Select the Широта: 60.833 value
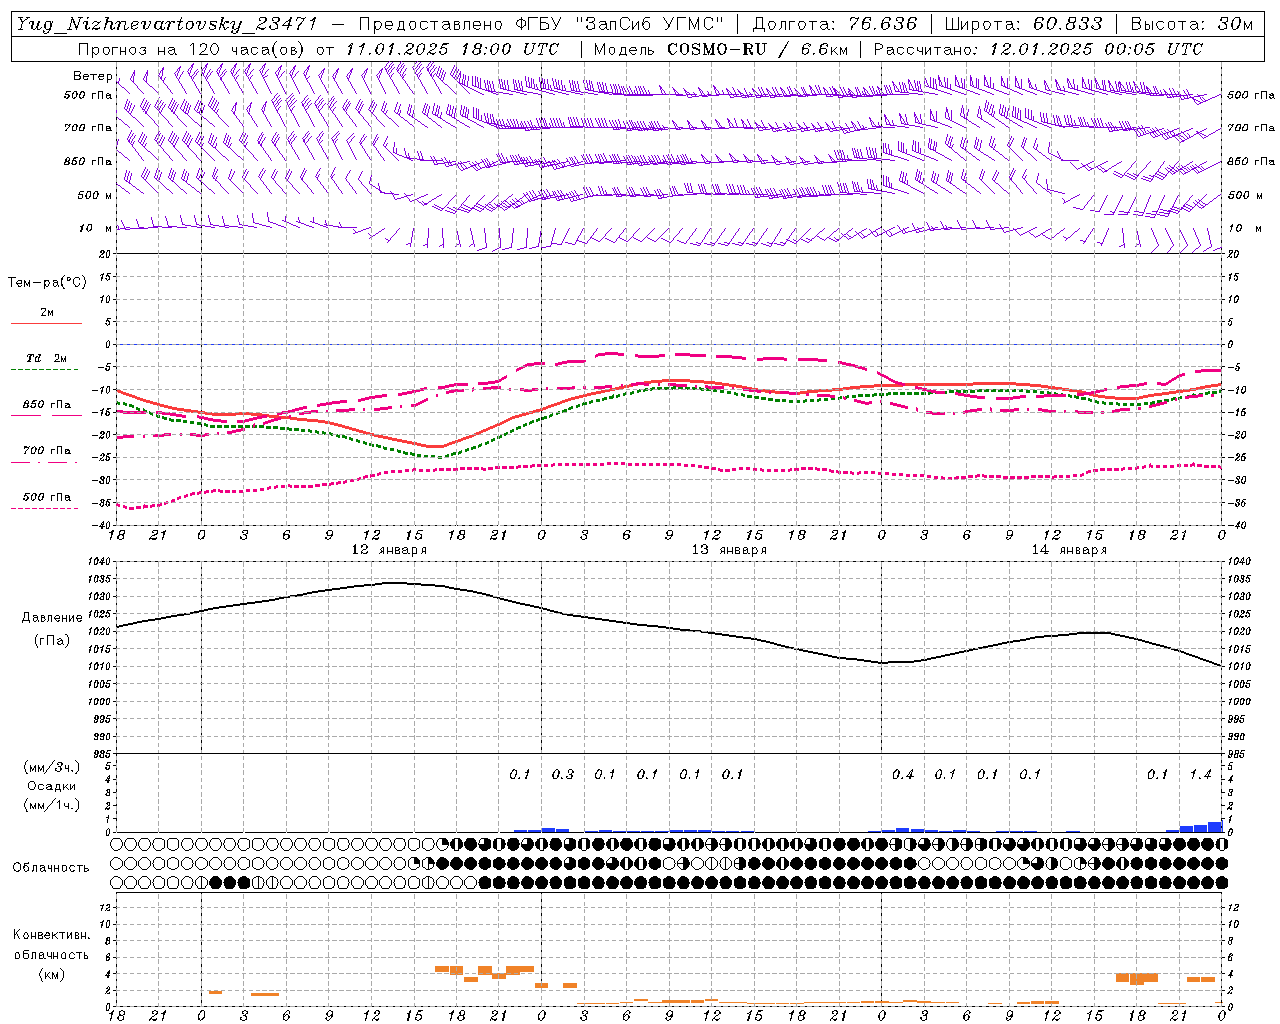 point(1023,24)
